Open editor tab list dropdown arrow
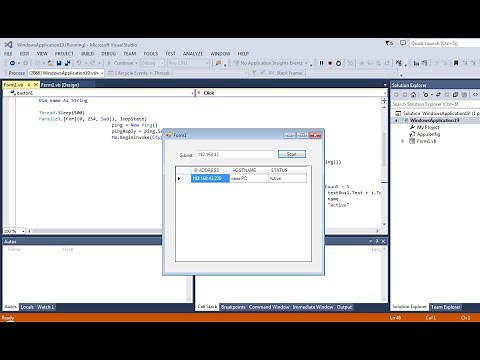The height and width of the screenshot is (360, 480). pos(385,85)
